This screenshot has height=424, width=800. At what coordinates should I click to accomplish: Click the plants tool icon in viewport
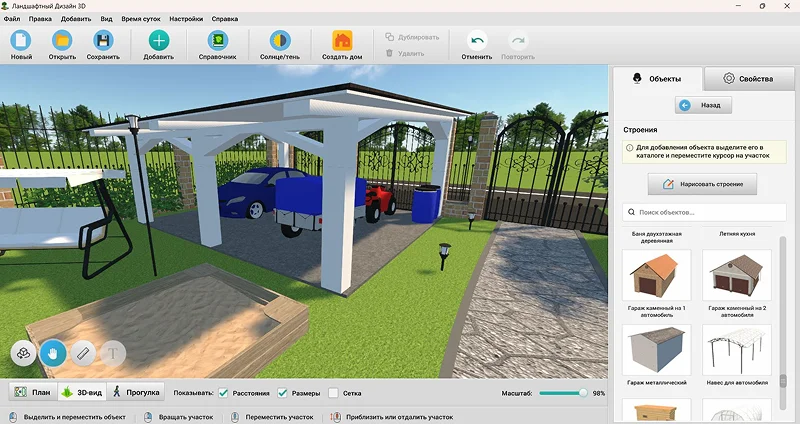(x=23, y=353)
